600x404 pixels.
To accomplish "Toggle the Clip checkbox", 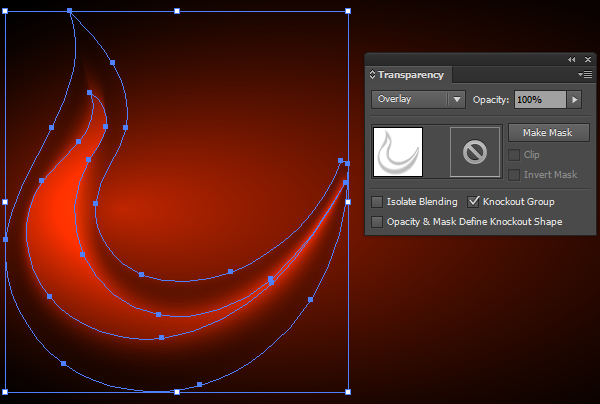I will coord(514,155).
